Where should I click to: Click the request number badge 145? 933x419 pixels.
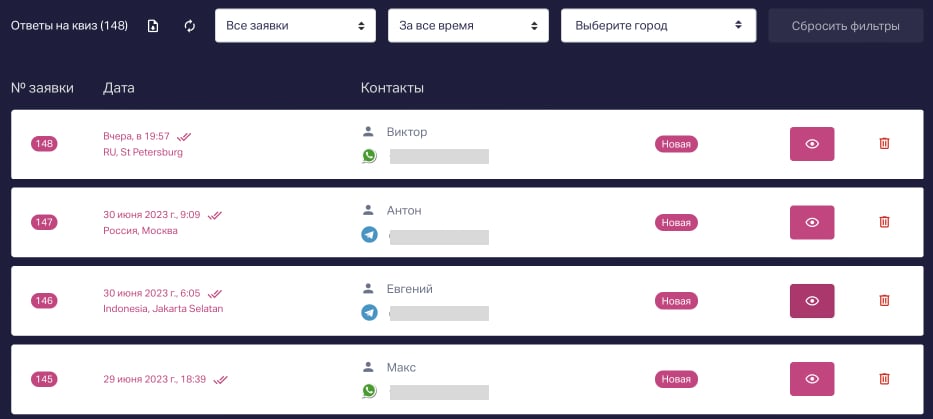pyautogui.click(x=44, y=379)
